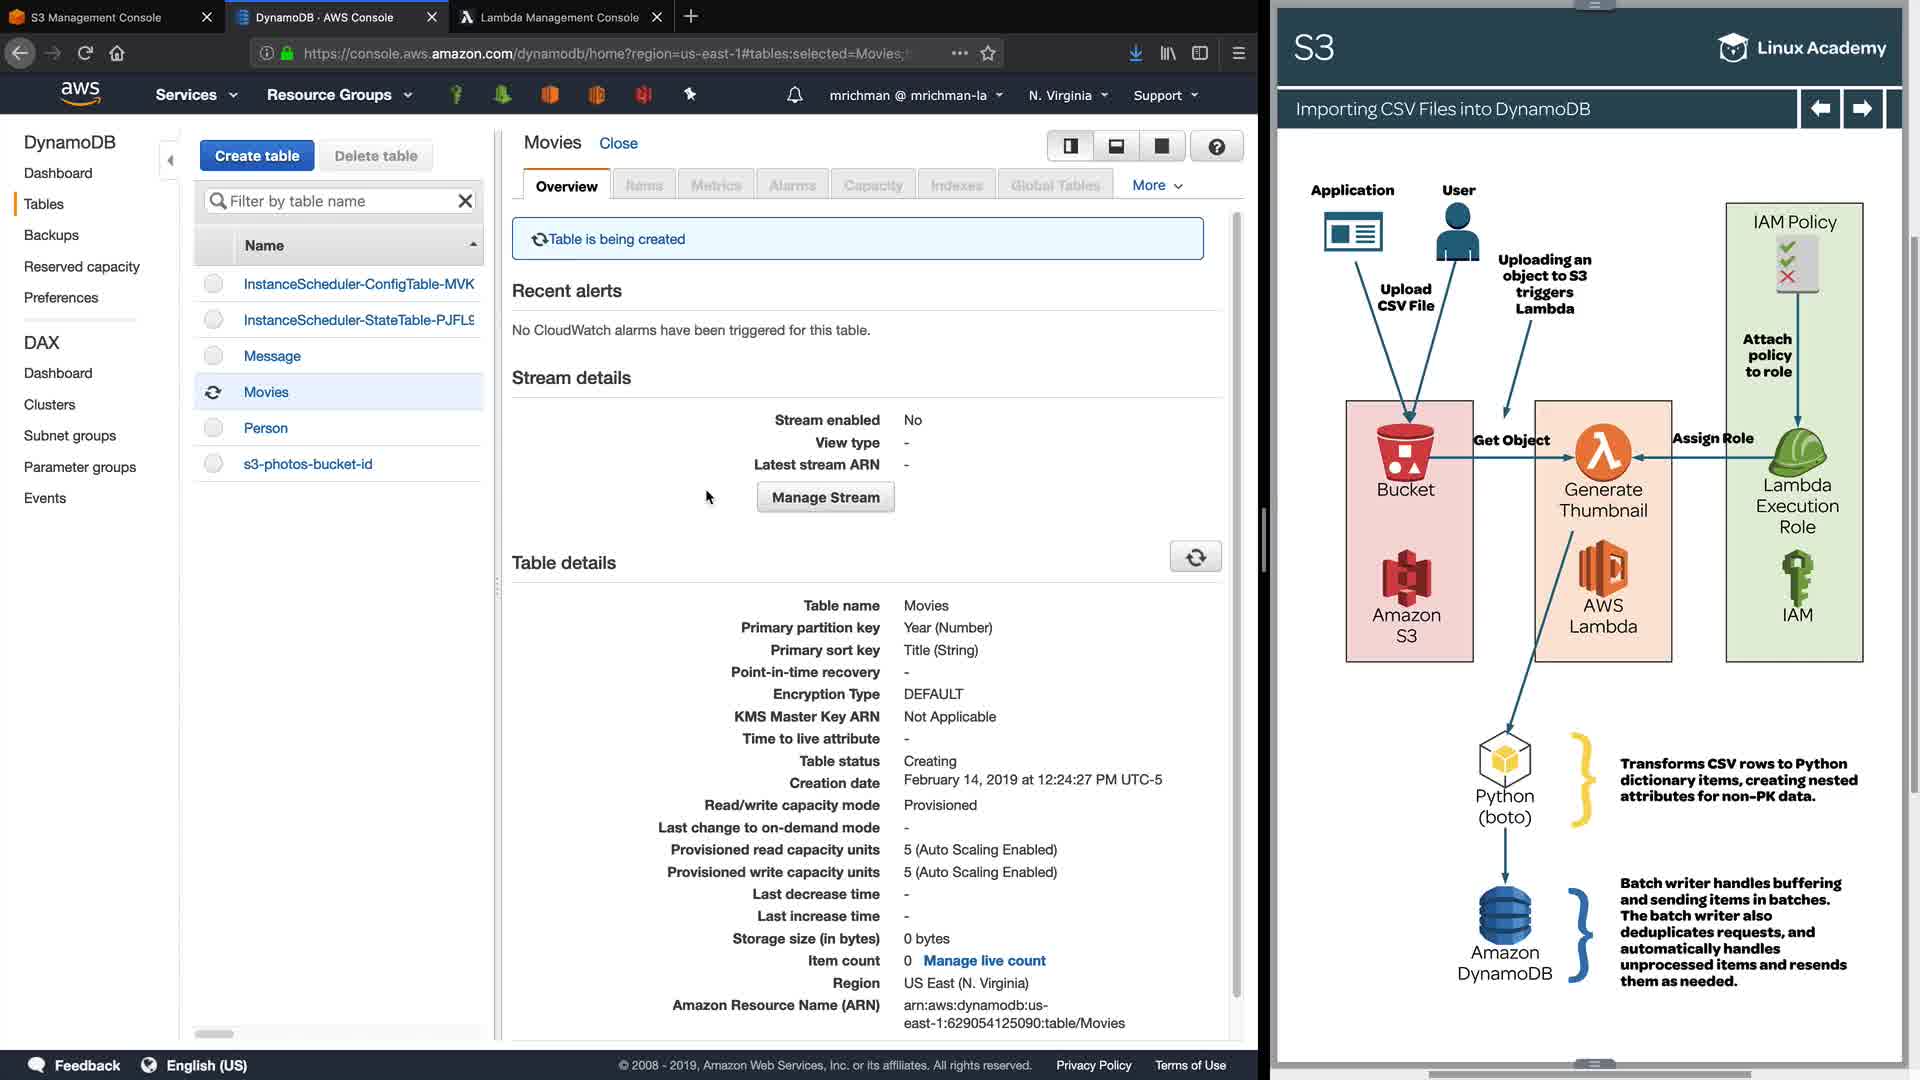Open the N. Virginia region selector

click(1068, 95)
